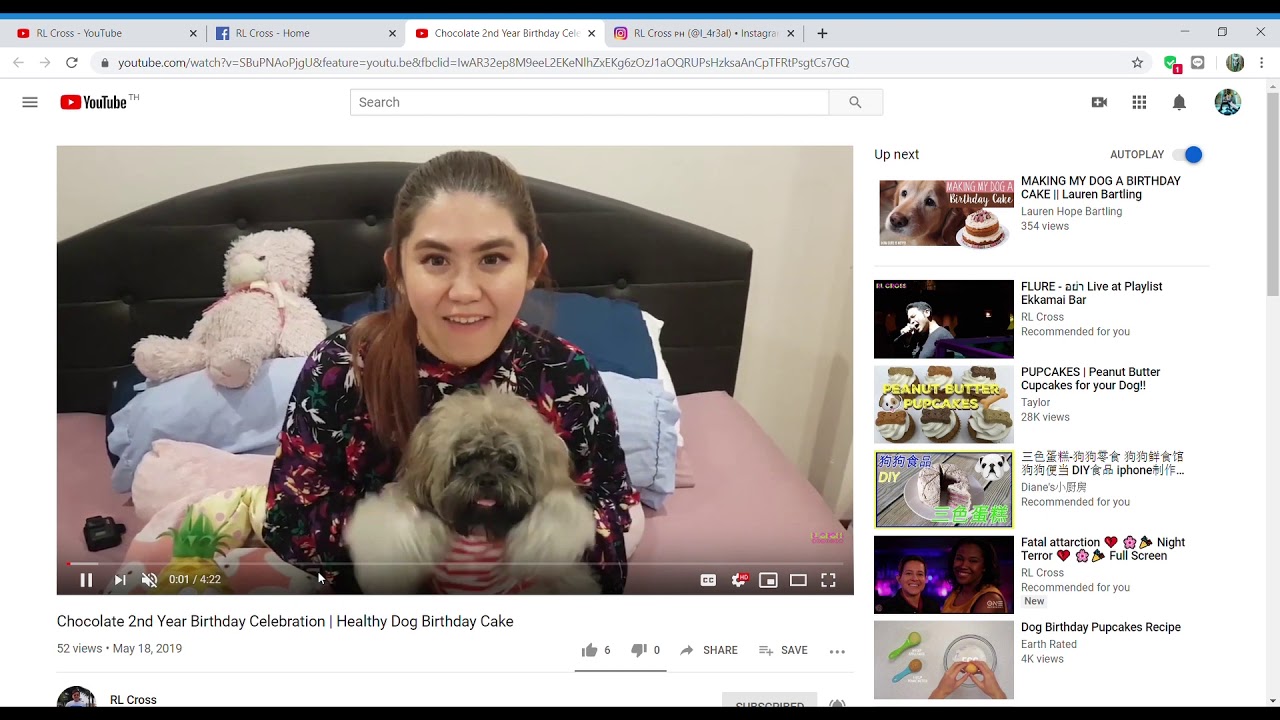
Task: Click the search magnifier button
Action: [855, 102]
